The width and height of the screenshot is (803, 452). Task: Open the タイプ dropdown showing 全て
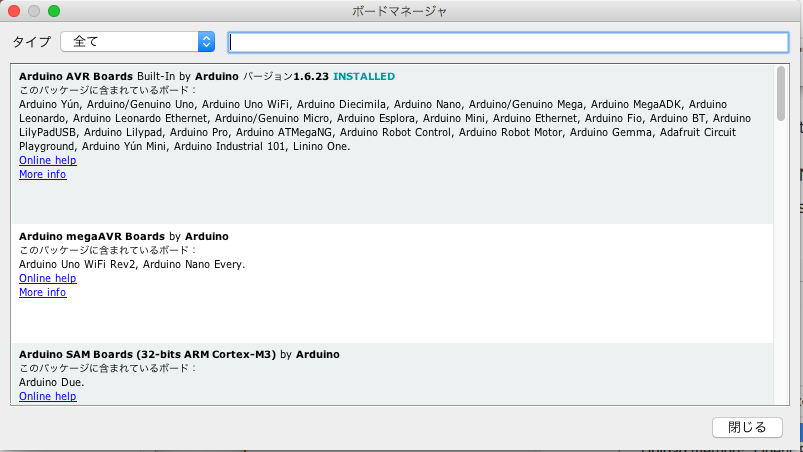[138, 41]
